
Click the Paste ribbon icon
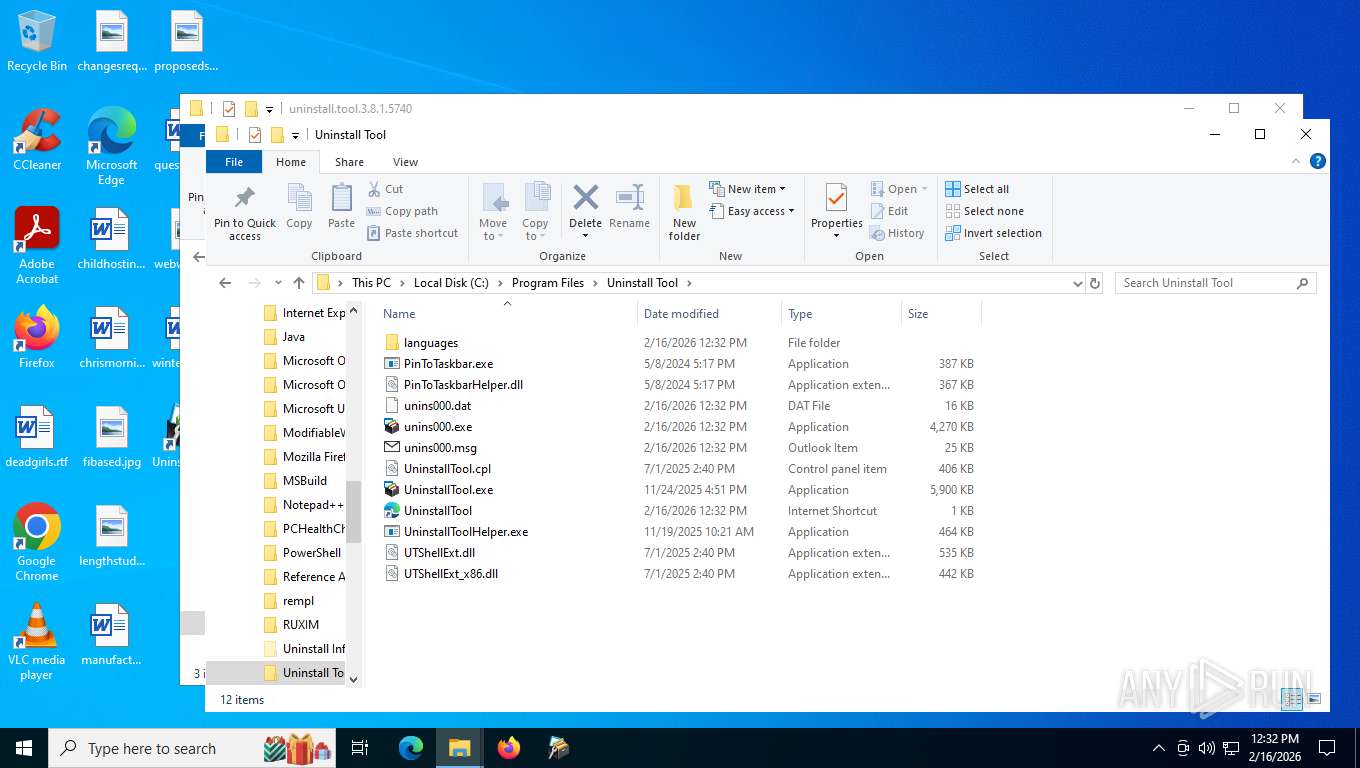(x=341, y=207)
